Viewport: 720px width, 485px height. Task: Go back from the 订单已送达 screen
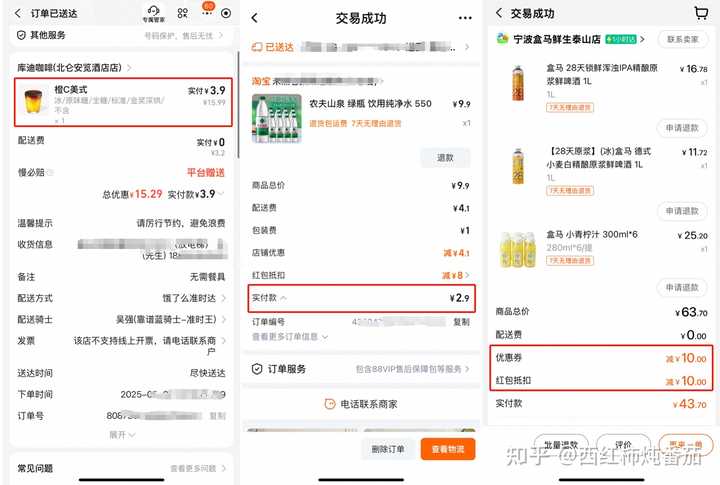(x=18, y=13)
